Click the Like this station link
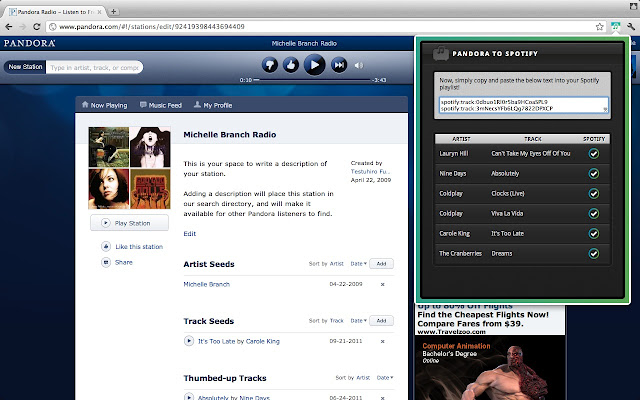 [x=139, y=247]
